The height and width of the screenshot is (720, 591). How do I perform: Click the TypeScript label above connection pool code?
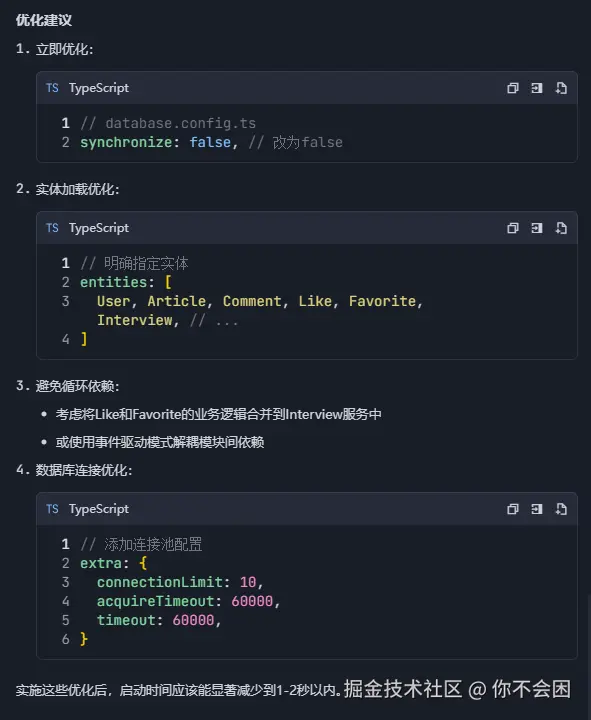(99, 509)
